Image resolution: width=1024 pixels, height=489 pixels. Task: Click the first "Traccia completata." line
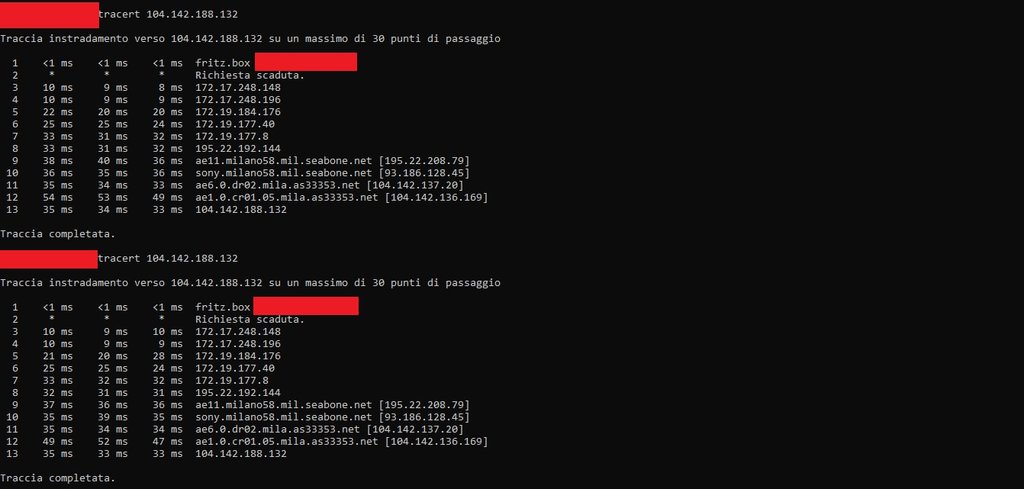click(x=57, y=234)
